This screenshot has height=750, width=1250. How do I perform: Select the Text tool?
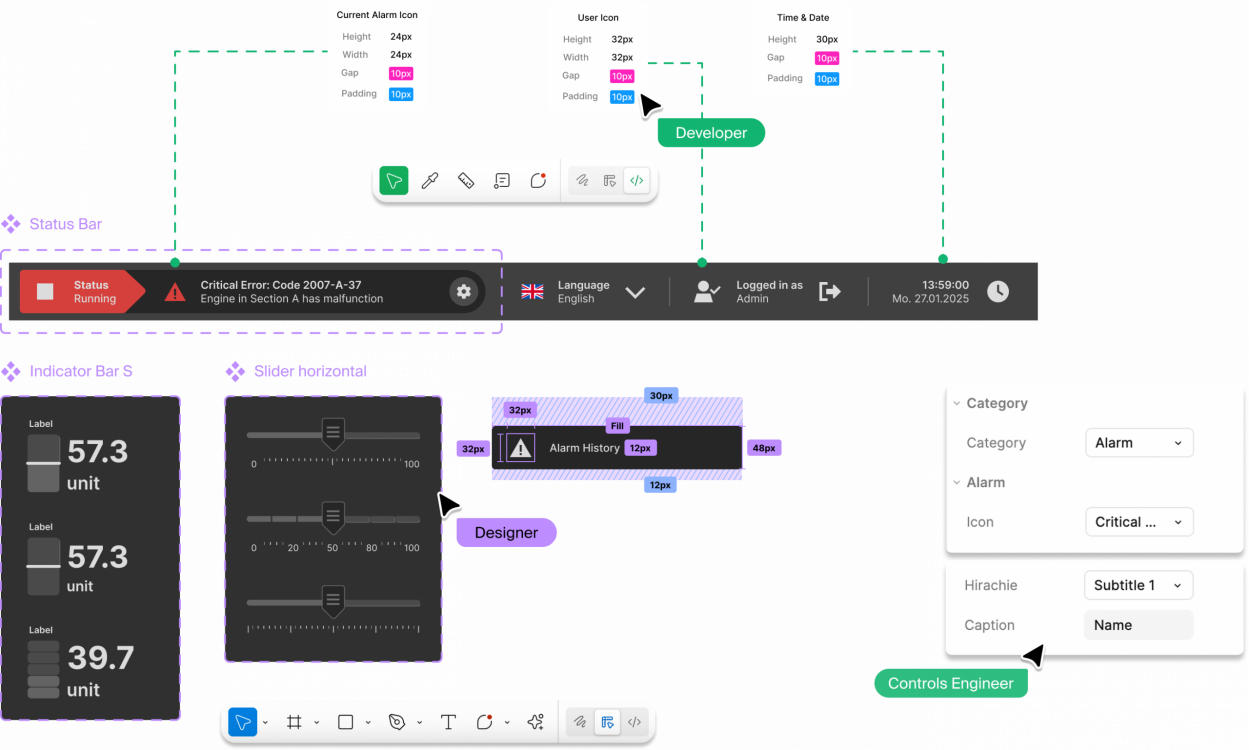point(448,722)
